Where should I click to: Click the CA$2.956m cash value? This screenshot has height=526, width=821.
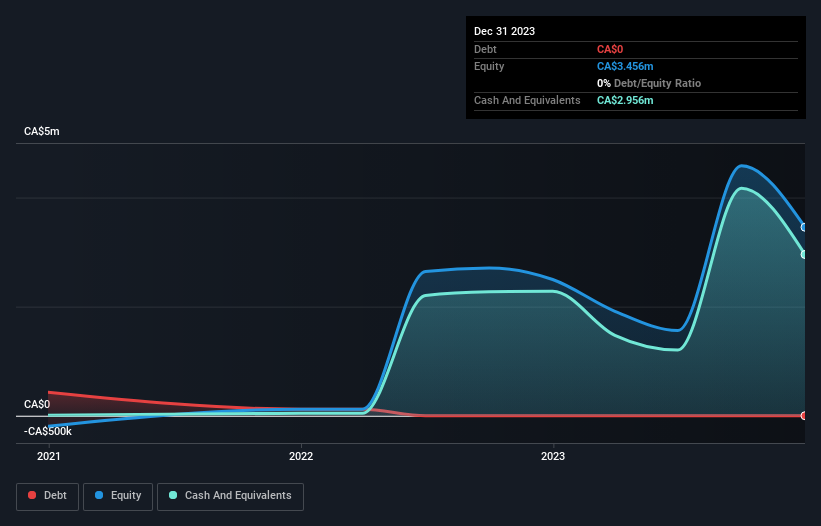click(x=625, y=100)
